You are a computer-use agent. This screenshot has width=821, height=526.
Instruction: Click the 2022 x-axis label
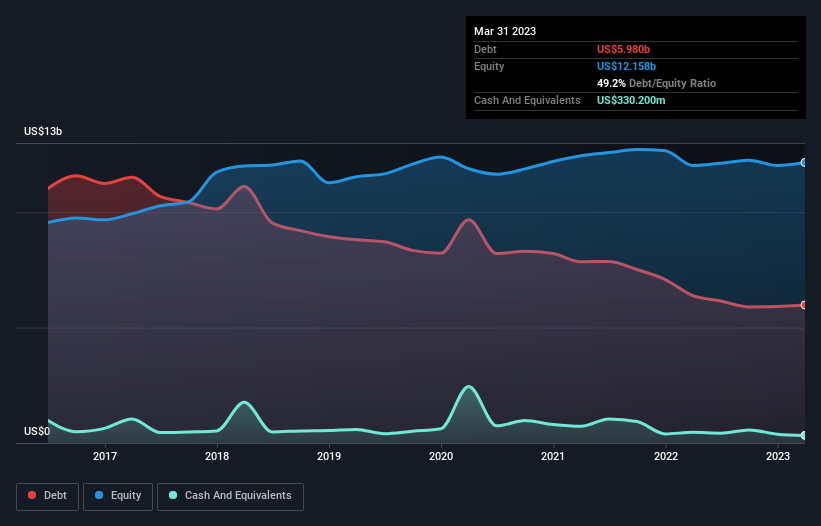pos(666,456)
